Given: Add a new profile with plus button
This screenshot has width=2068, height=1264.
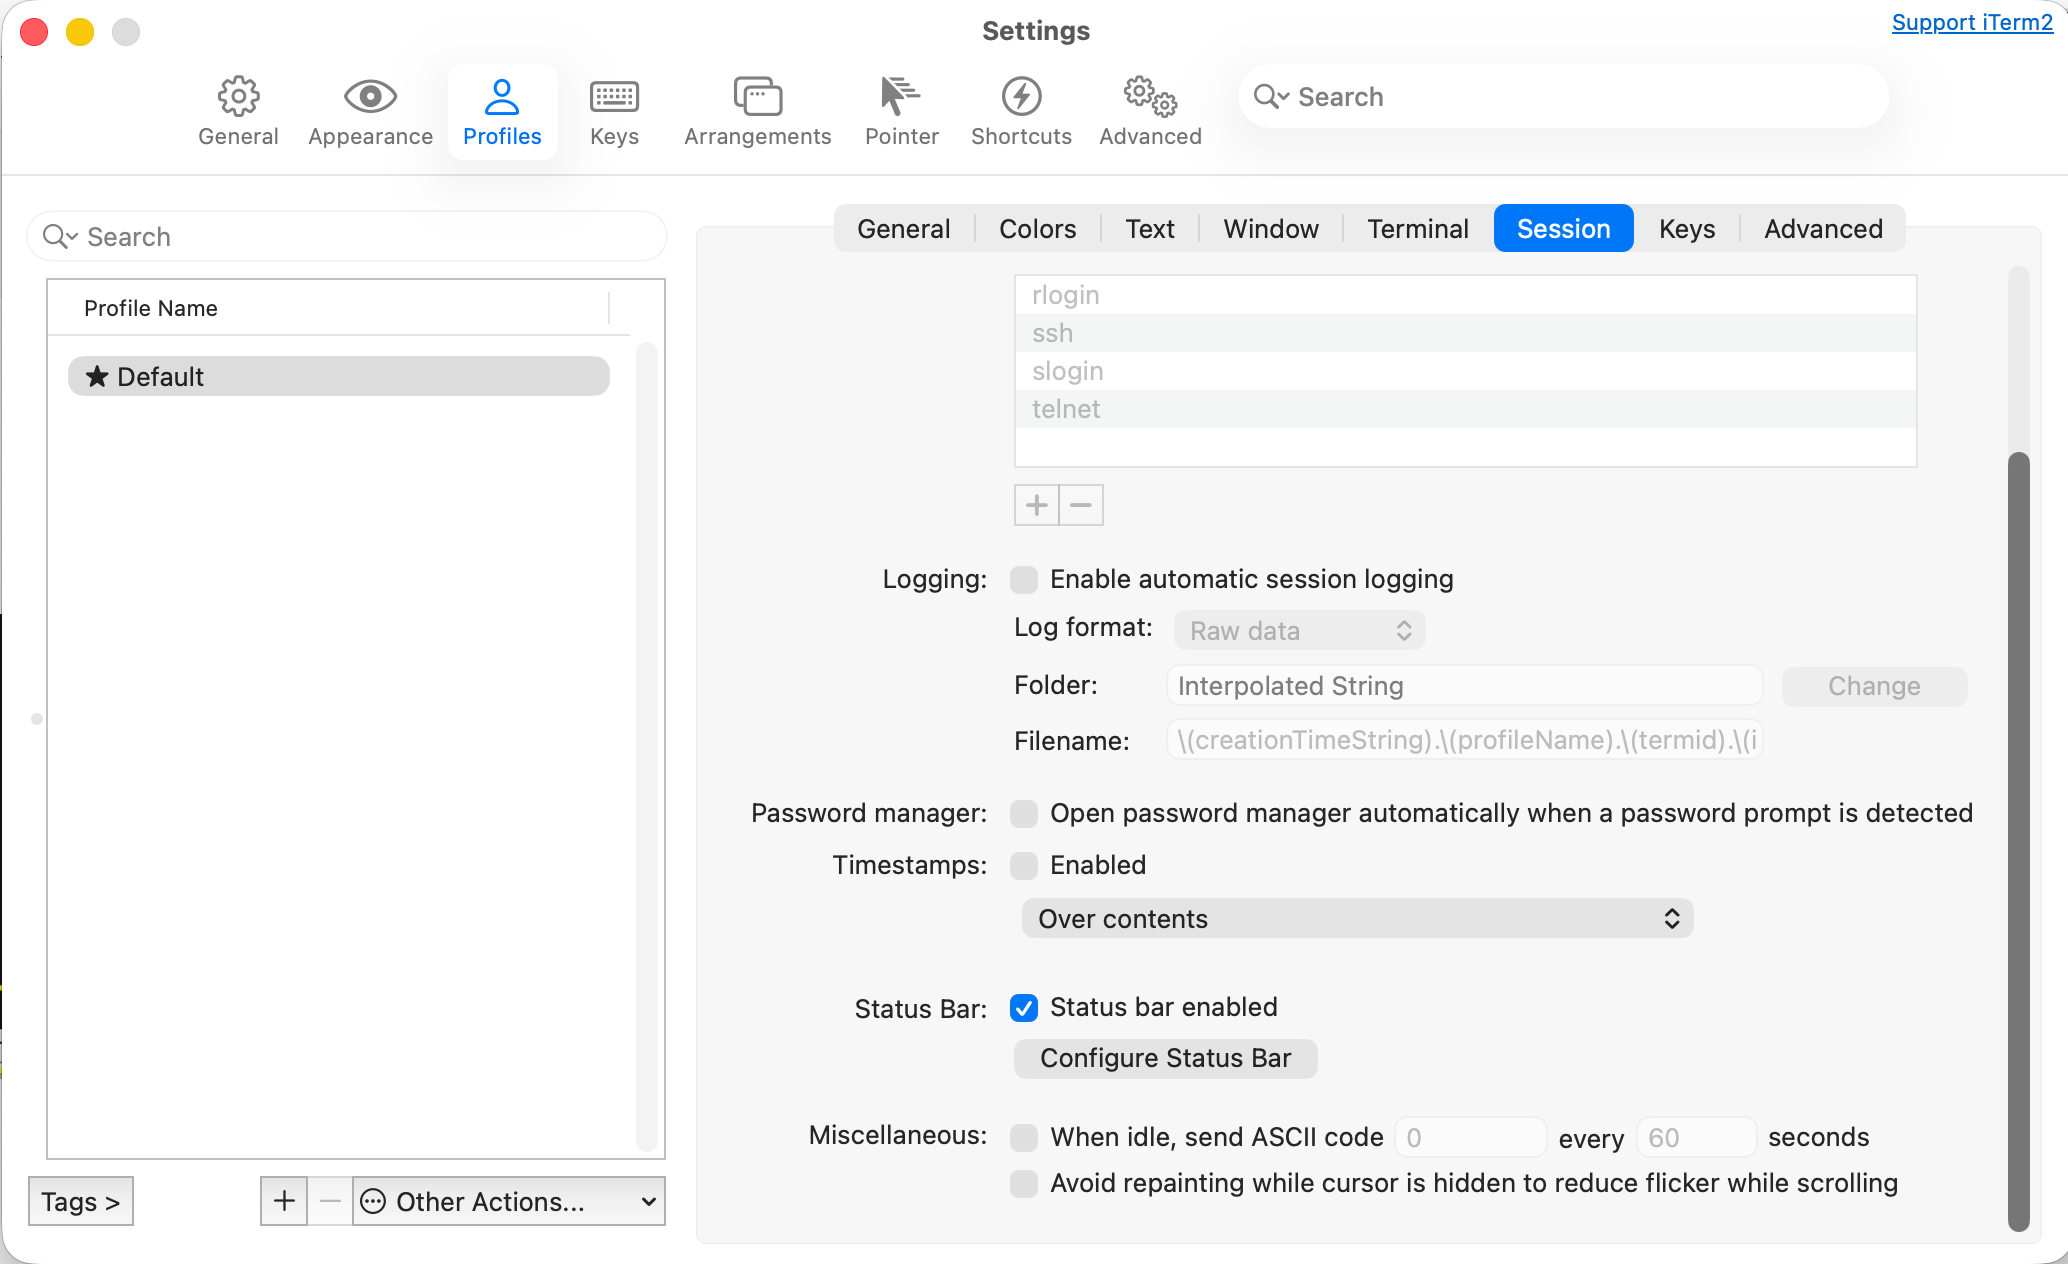Looking at the screenshot, I should click(284, 1201).
